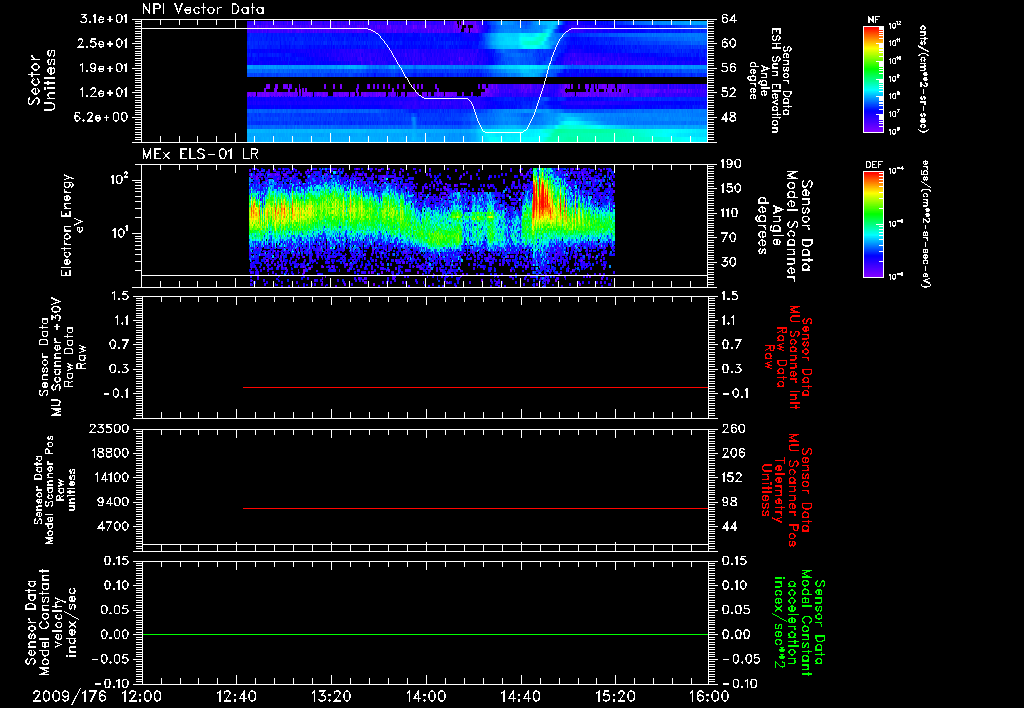Select the "Sector Unitless" axis title
The height and width of the screenshot is (708, 1024).
pyautogui.click(x=41, y=80)
